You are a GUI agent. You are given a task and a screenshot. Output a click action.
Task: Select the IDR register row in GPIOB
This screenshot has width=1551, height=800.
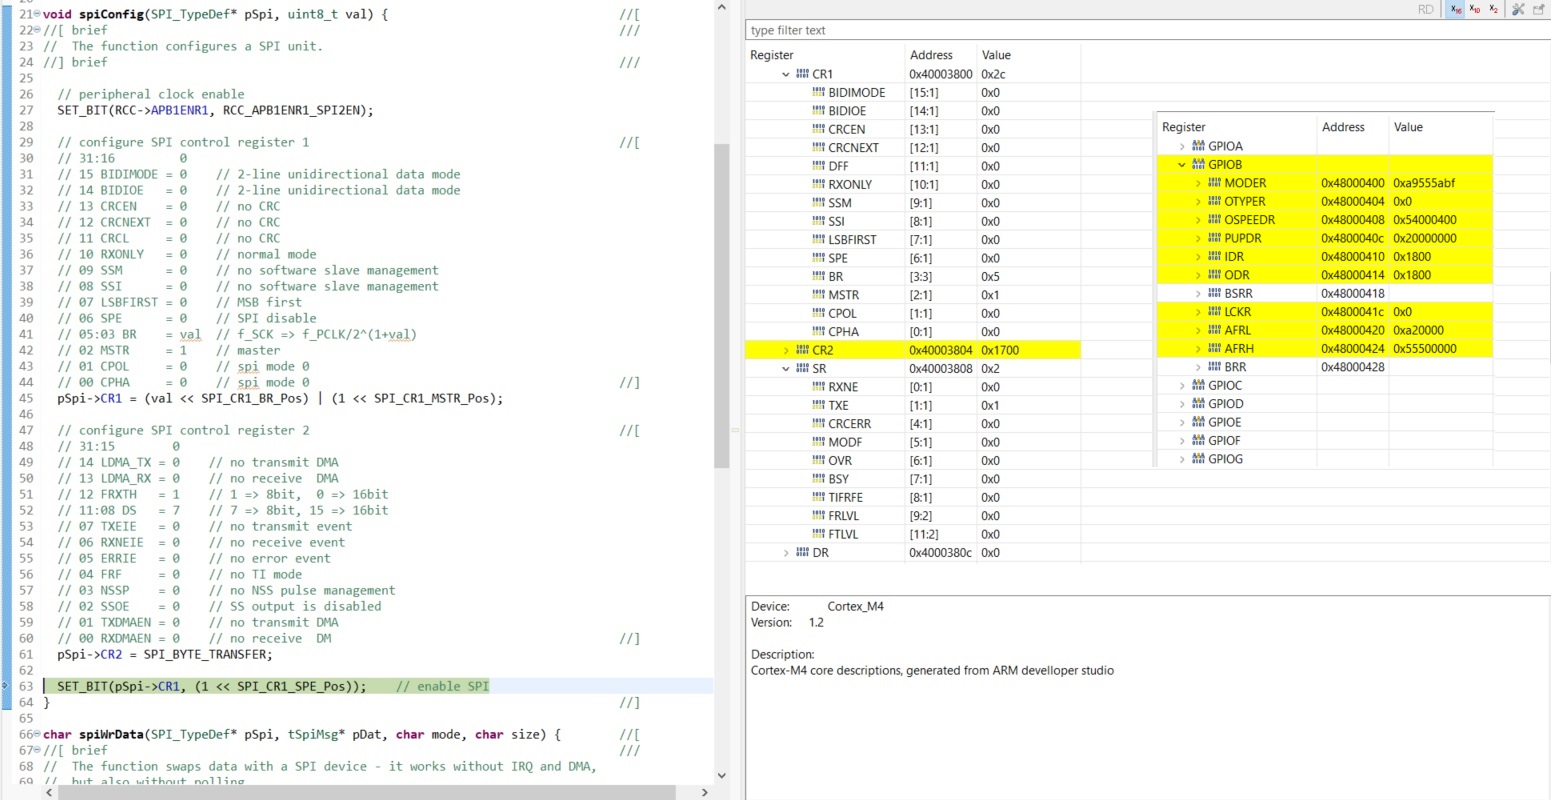[x=1325, y=257]
